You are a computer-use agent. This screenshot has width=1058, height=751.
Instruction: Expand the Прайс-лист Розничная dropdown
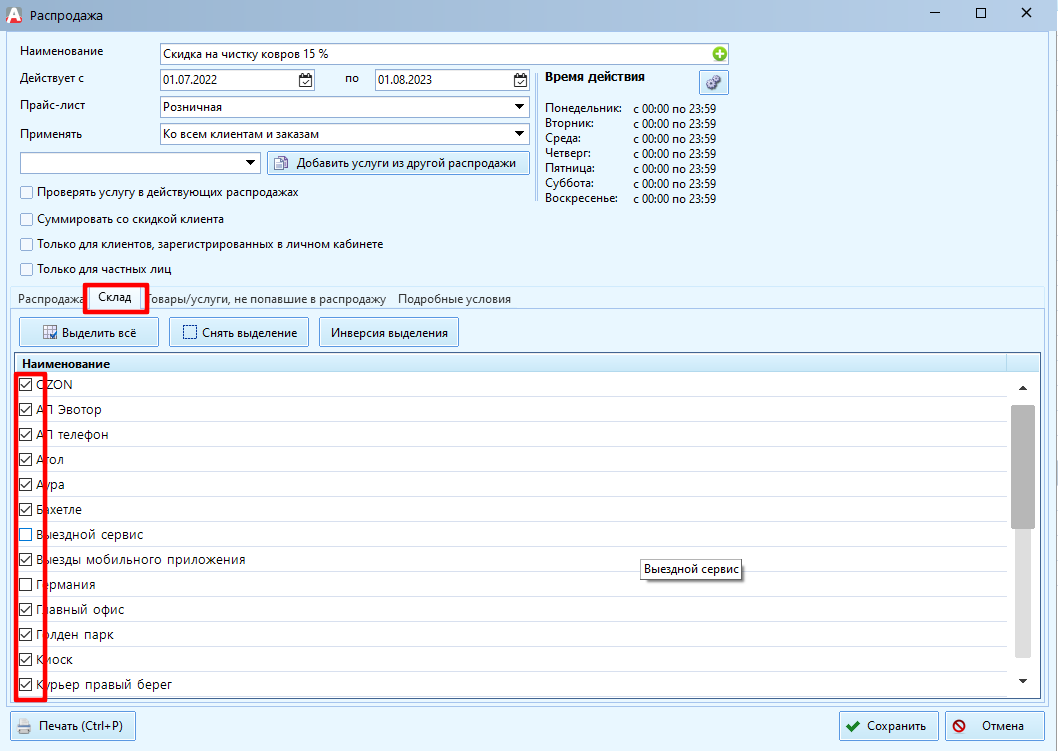pyautogui.click(x=519, y=107)
